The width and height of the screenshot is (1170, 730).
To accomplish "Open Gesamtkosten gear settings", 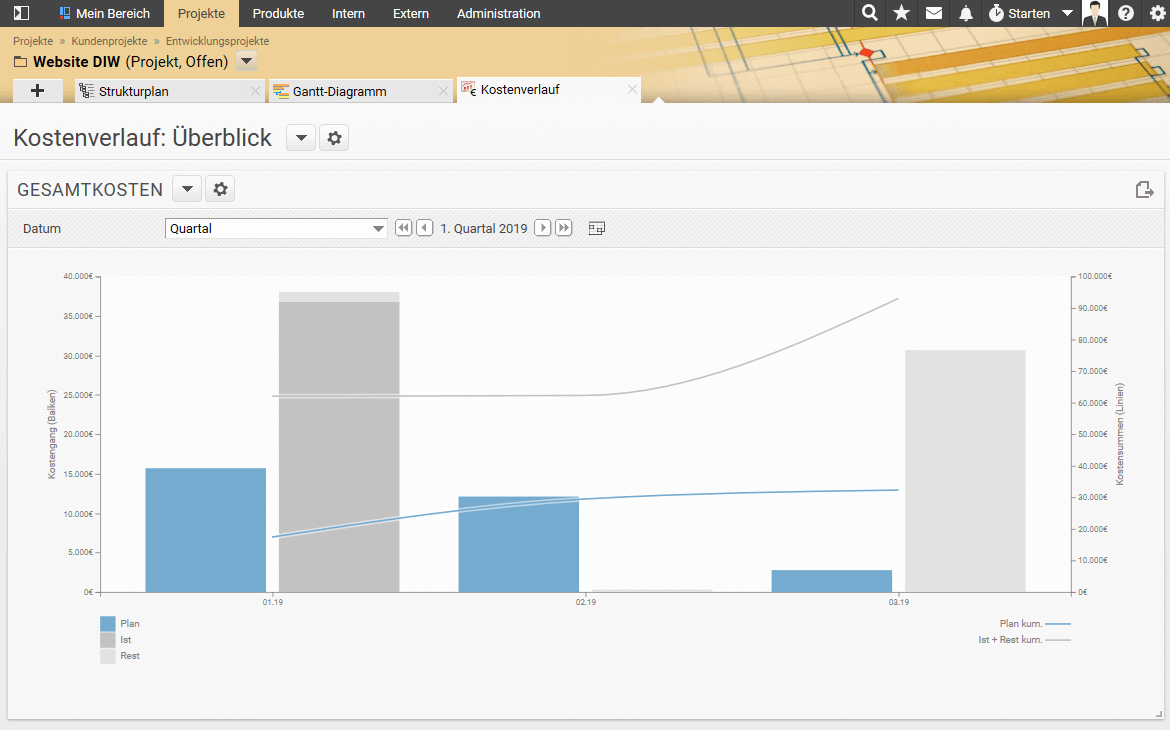I will (x=221, y=189).
